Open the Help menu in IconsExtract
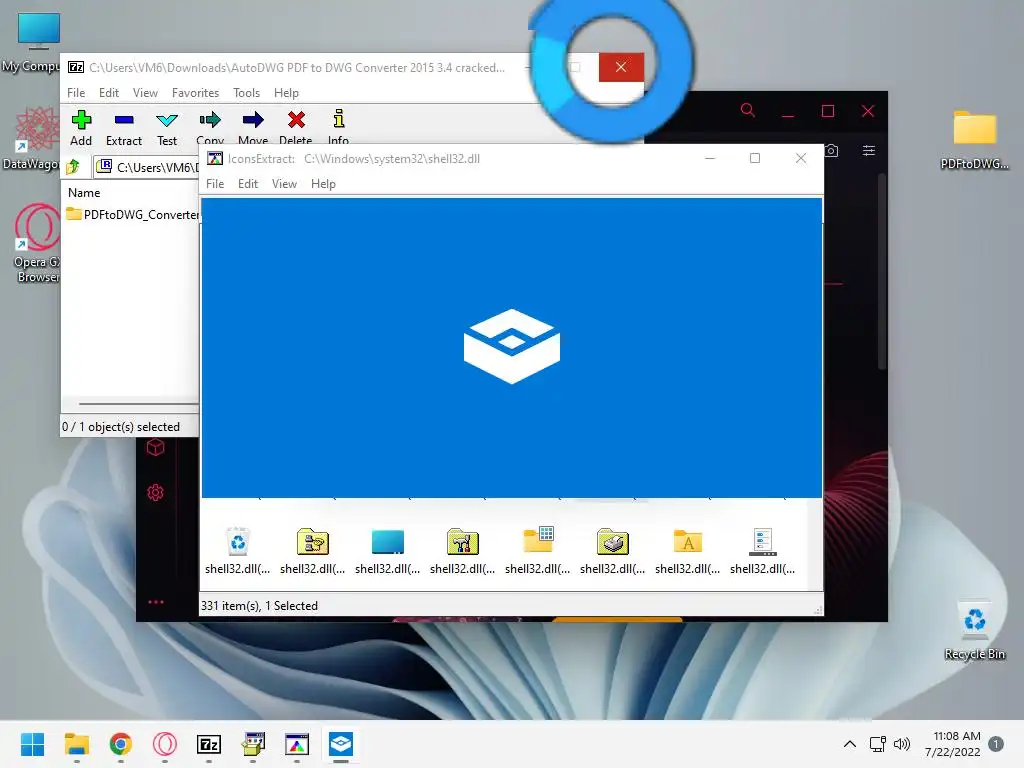Image resolution: width=1024 pixels, height=768 pixels. 323,184
